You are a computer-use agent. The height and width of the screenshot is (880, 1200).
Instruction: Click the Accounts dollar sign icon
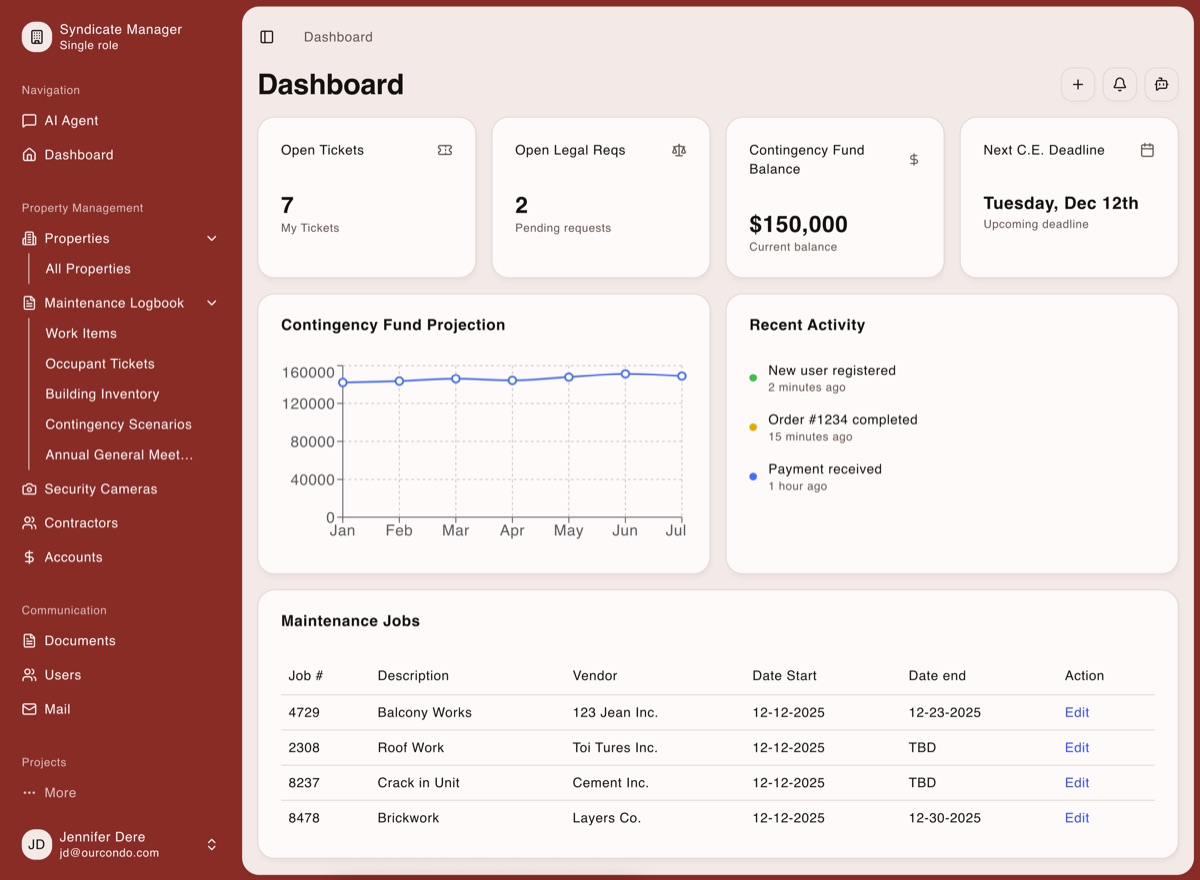coord(29,557)
